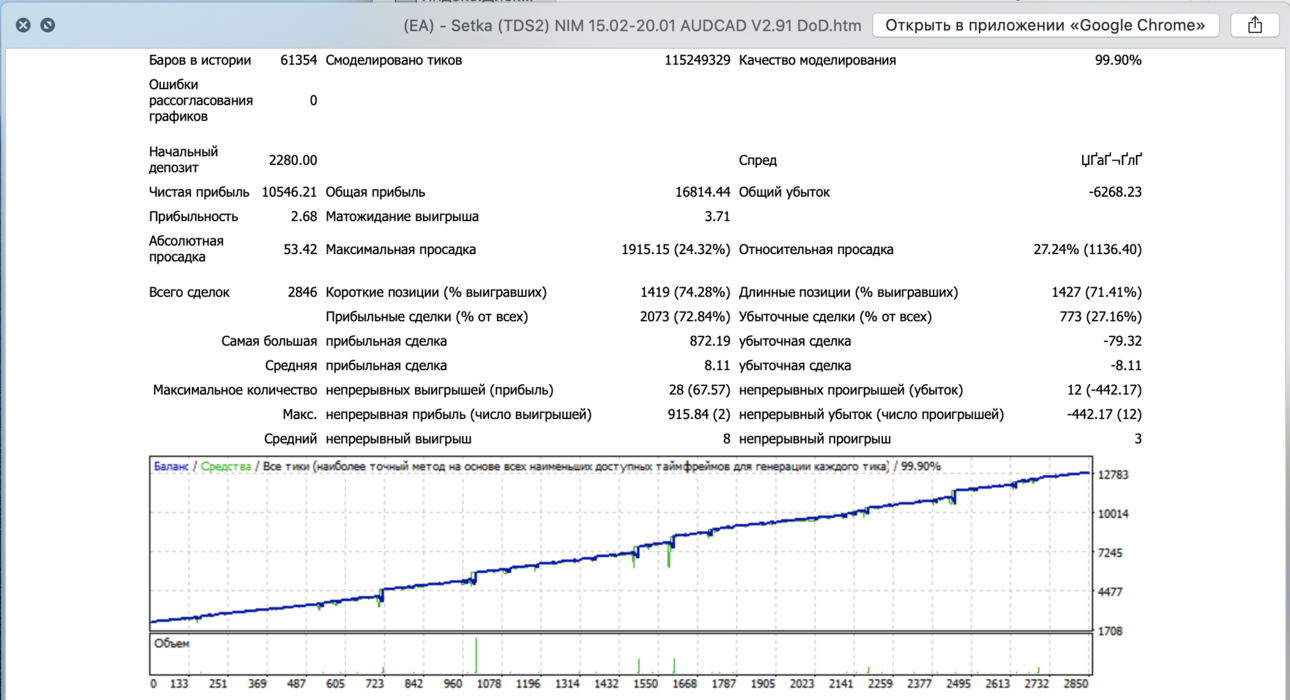
Task: Click the Объем label in volume chart
Action: tap(172, 644)
